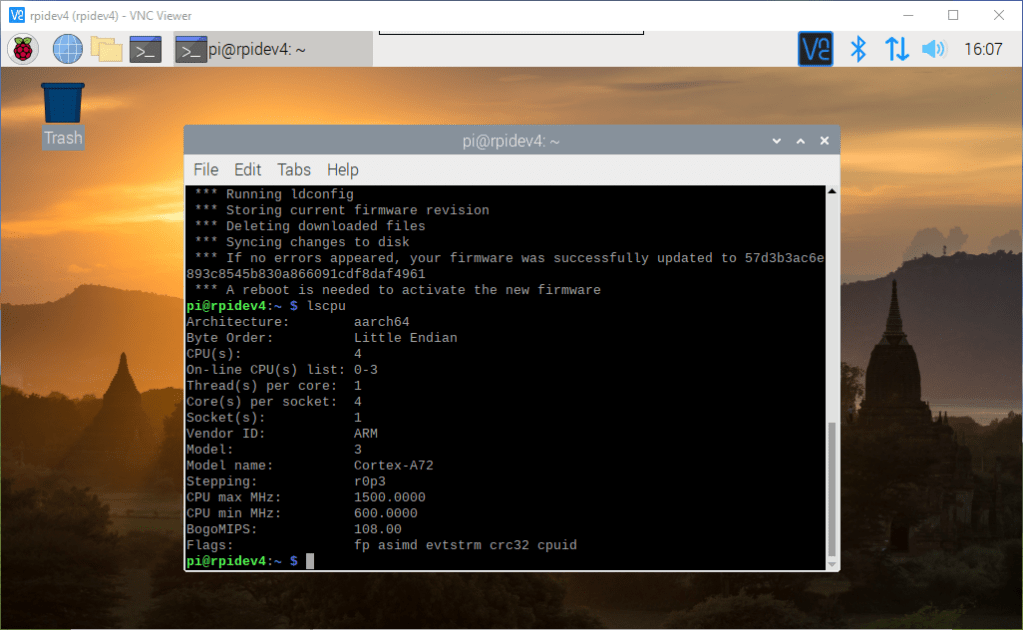Click the up chevron on the terminal titlebar

[x=800, y=141]
